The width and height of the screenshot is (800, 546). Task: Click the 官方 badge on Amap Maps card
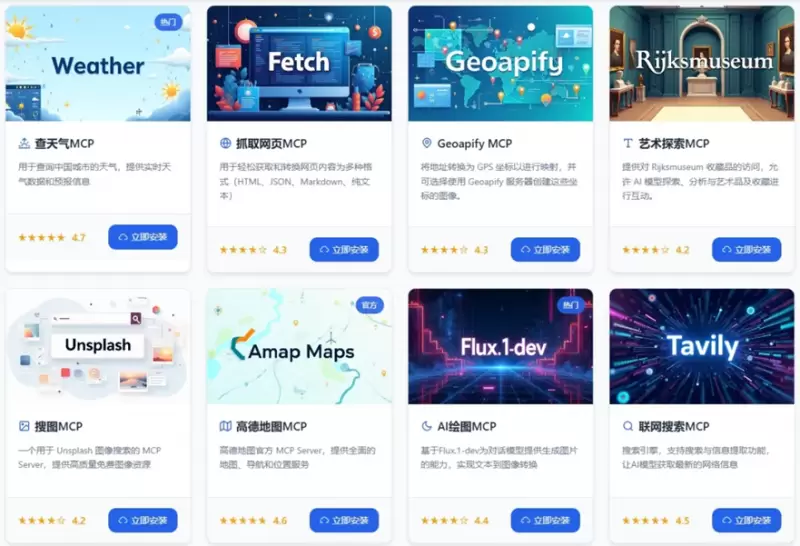pos(369,305)
